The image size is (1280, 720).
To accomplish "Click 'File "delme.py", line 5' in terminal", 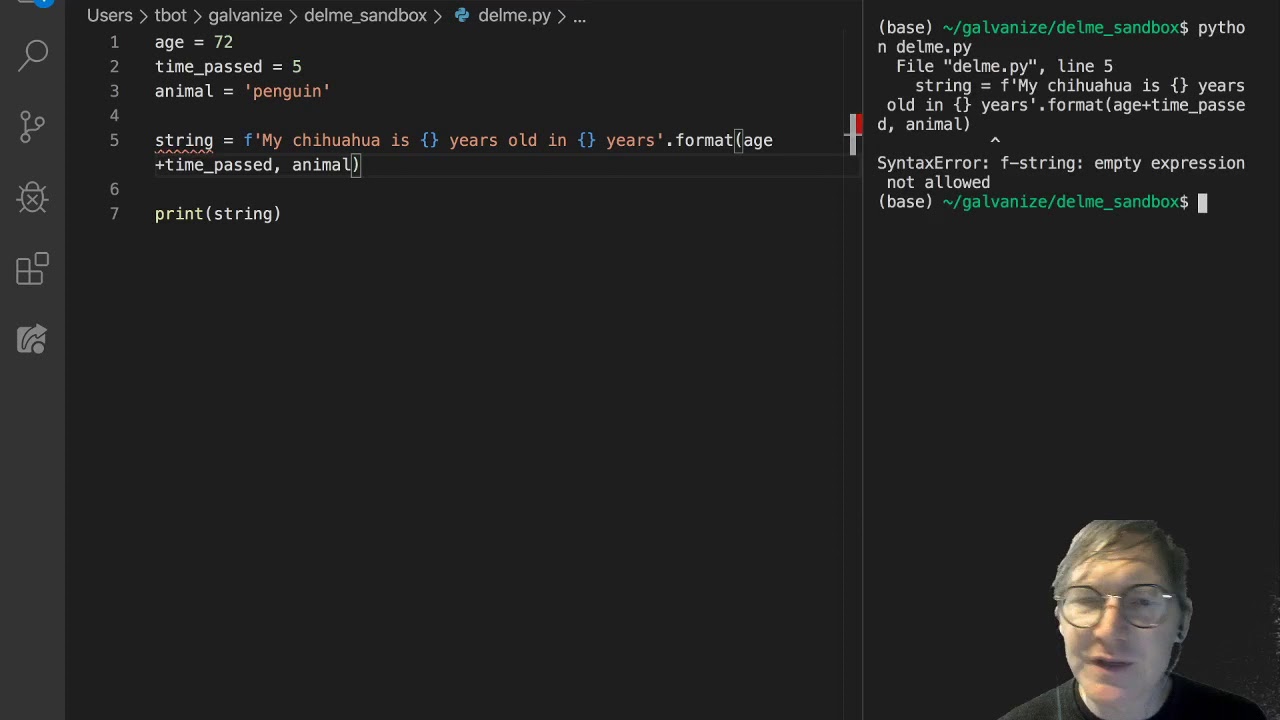I will (x=1004, y=67).
